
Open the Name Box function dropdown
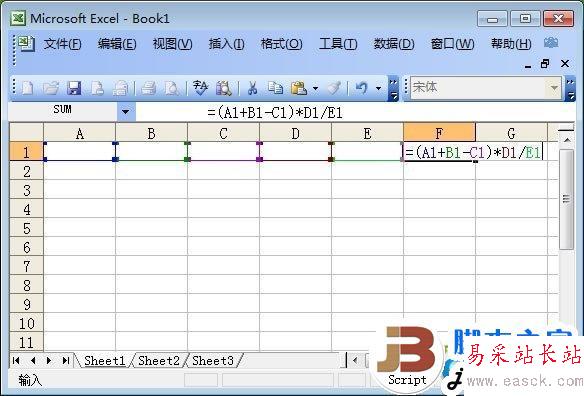pos(126,111)
